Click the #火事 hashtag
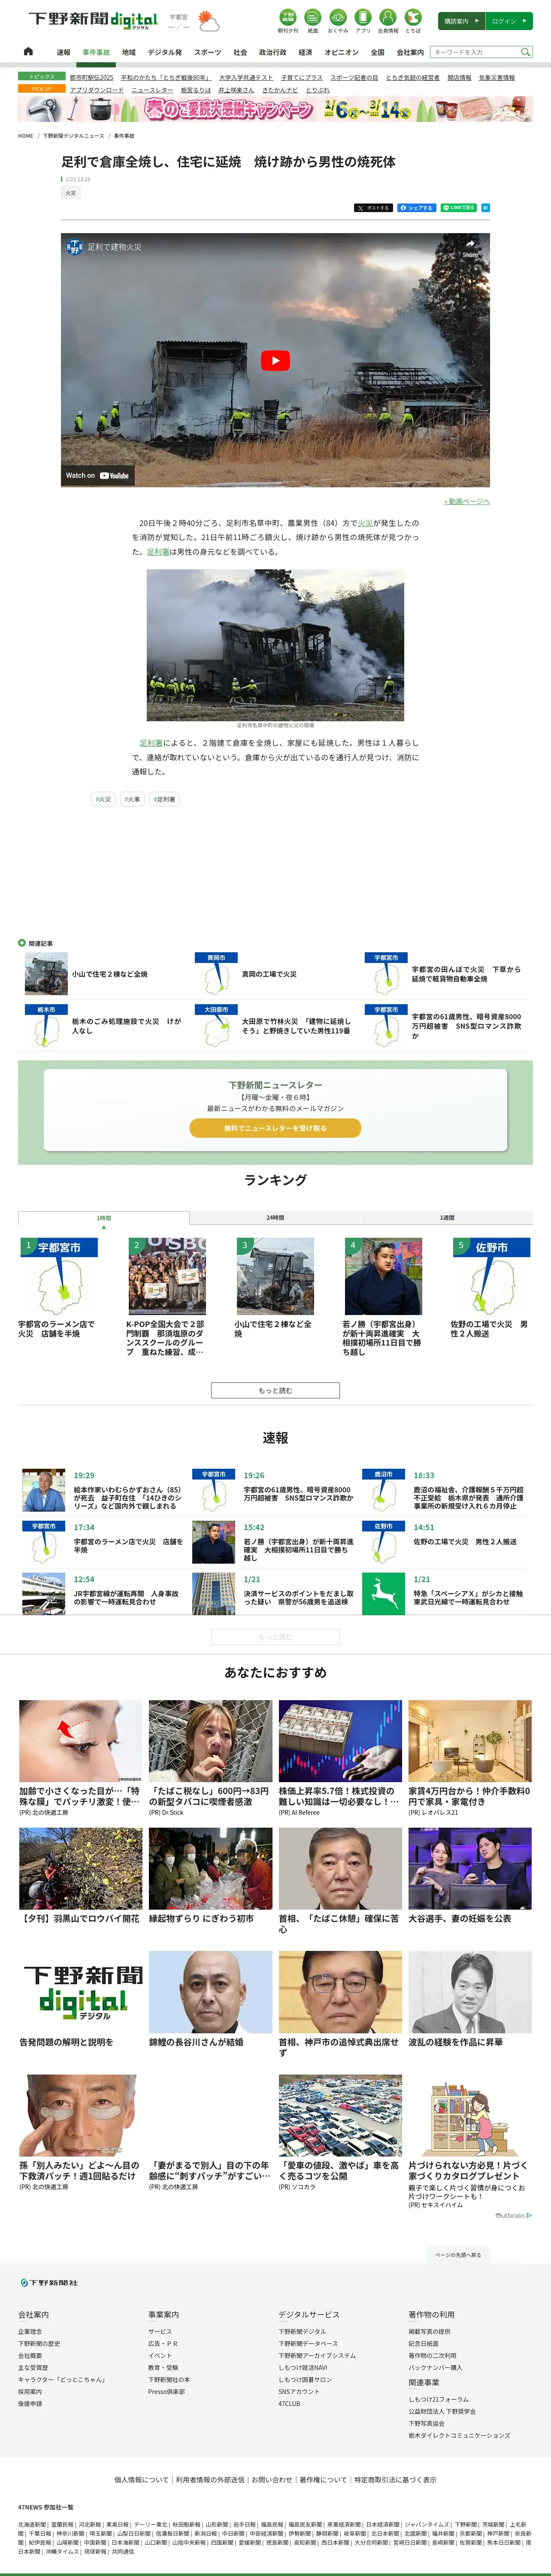 click(132, 799)
